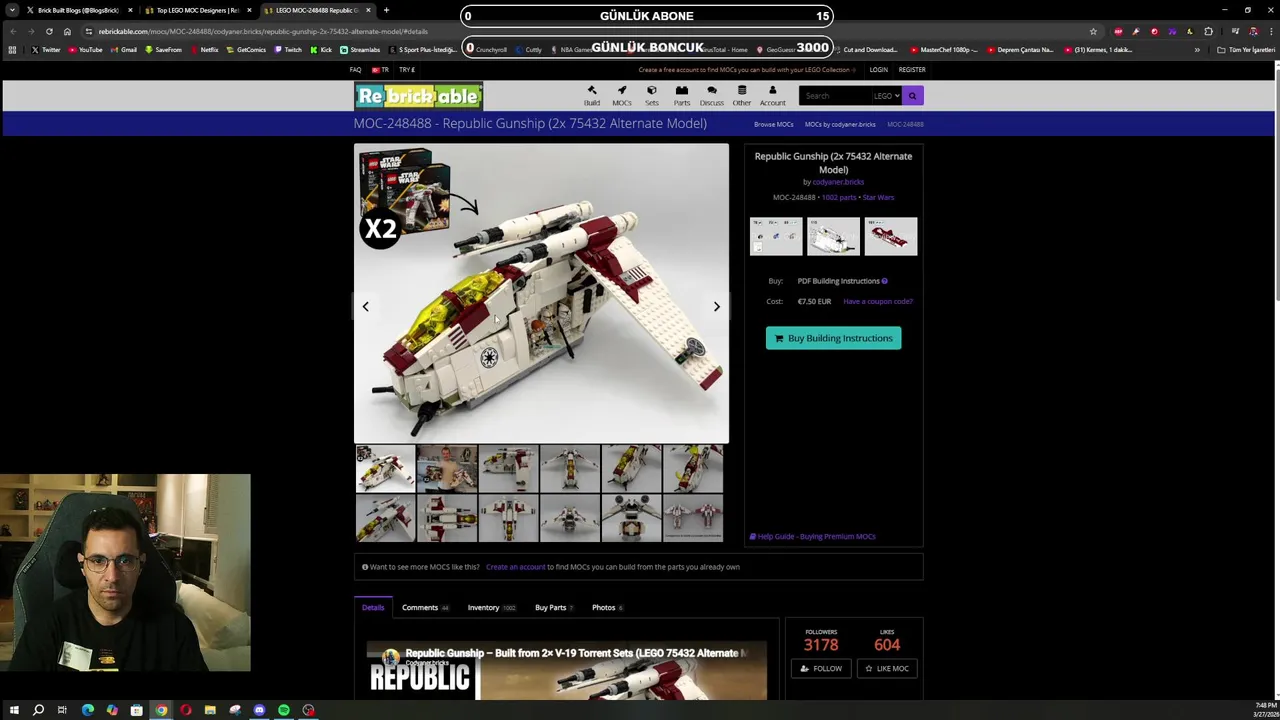Open the codyaner.bricks designer link
The height and width of the screenshot is (720, 1280).
coord(838,182)
